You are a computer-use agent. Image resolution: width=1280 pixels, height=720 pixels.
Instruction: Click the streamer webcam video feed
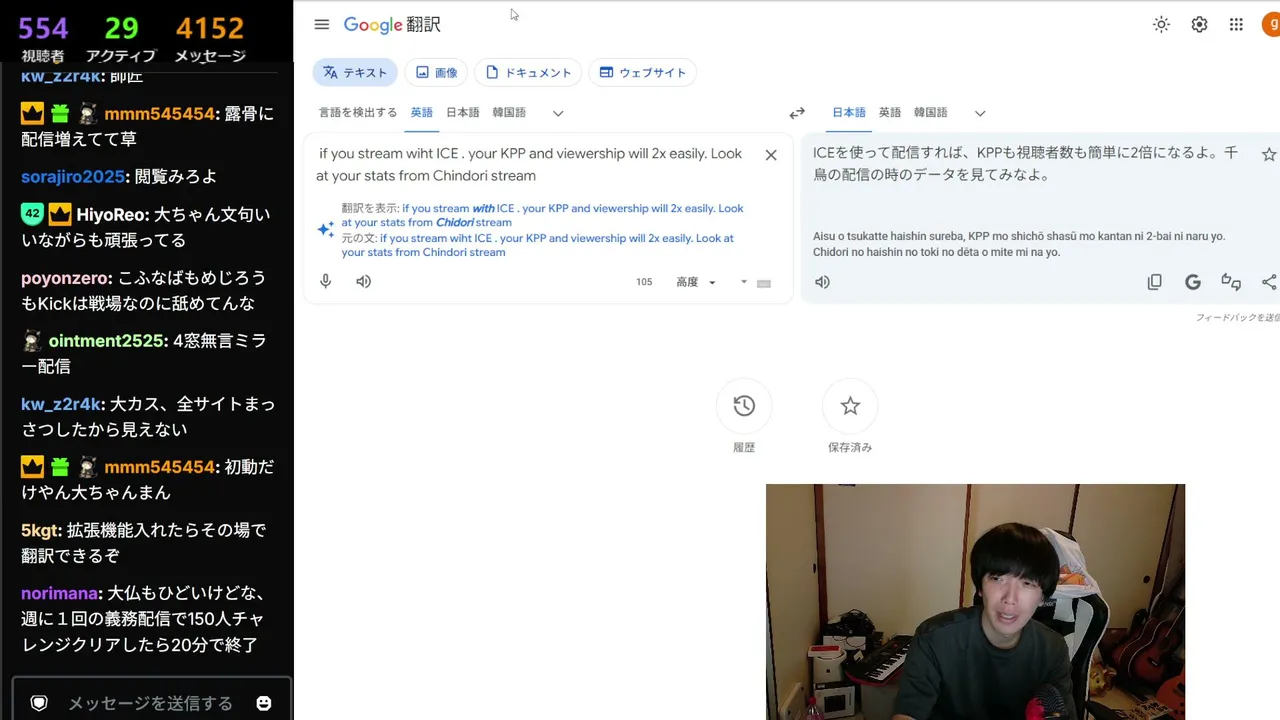click(x=975, y=602)
